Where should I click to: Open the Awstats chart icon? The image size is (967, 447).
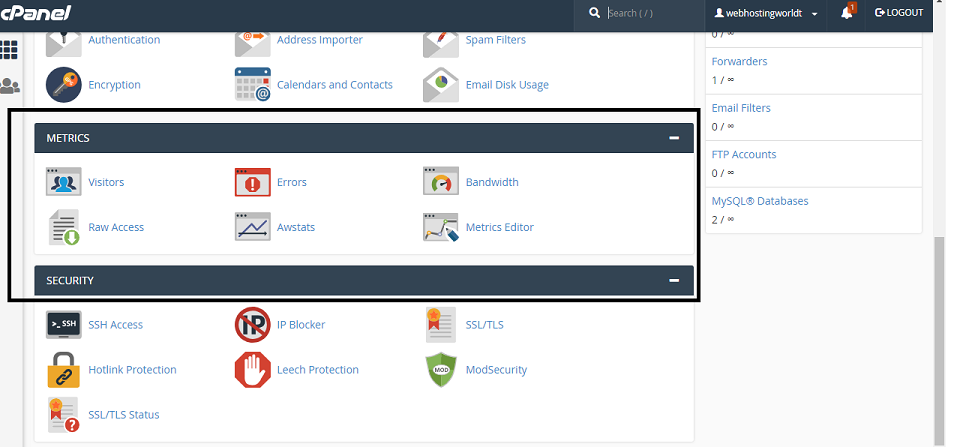(252, 226)
